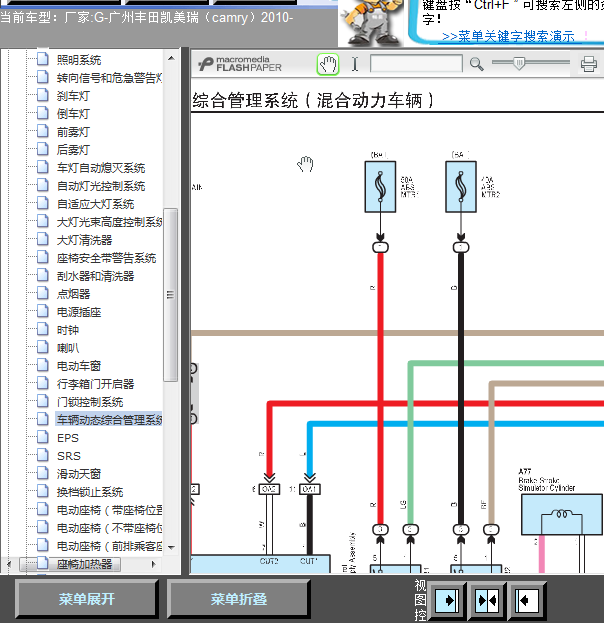Screen dimensions: 604x623
Task: Click the 40A ABS MTR2 fuse symbol
Action: pyautogui.click(x=461, y=186)
